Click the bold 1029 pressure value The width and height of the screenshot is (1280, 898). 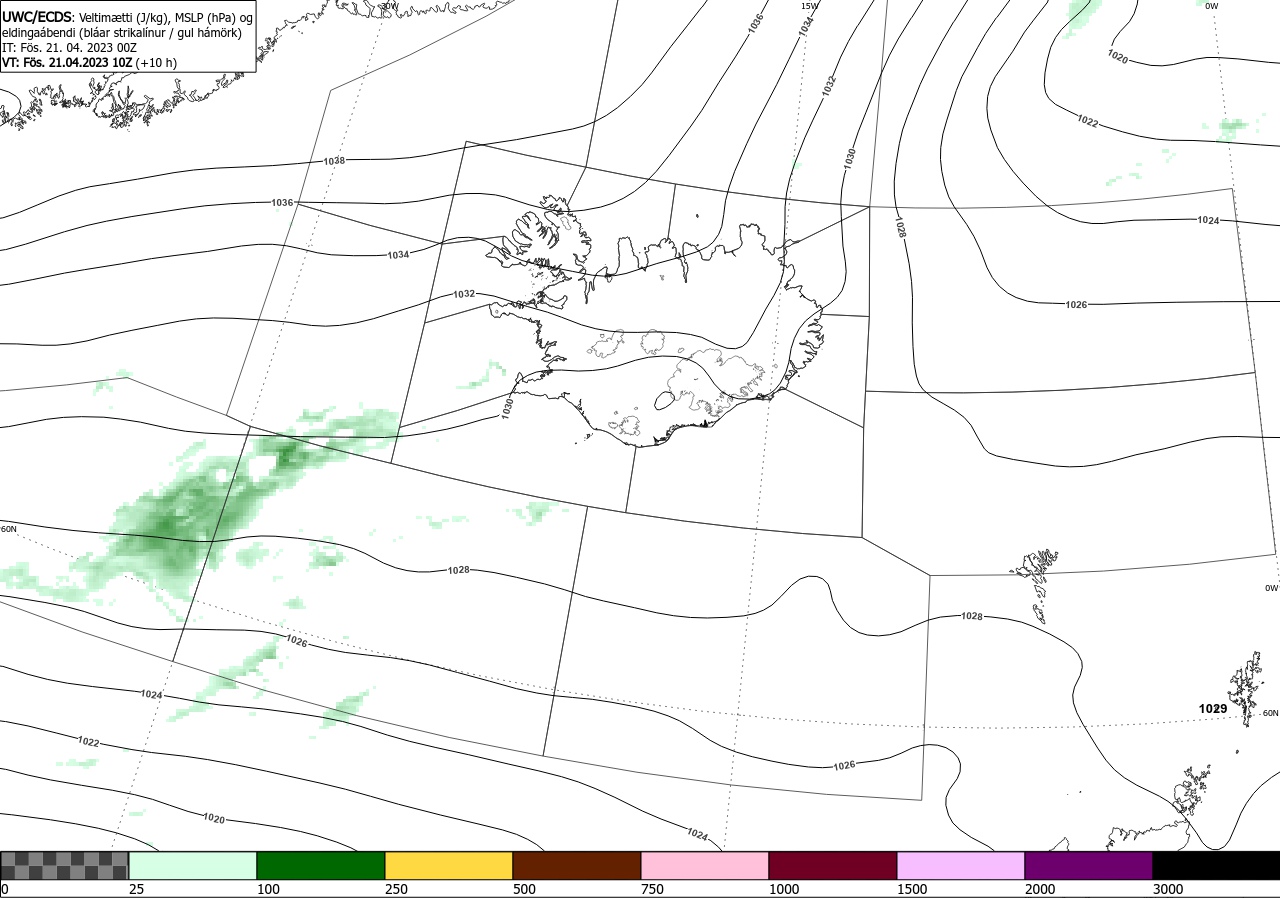click(1213, 709)
